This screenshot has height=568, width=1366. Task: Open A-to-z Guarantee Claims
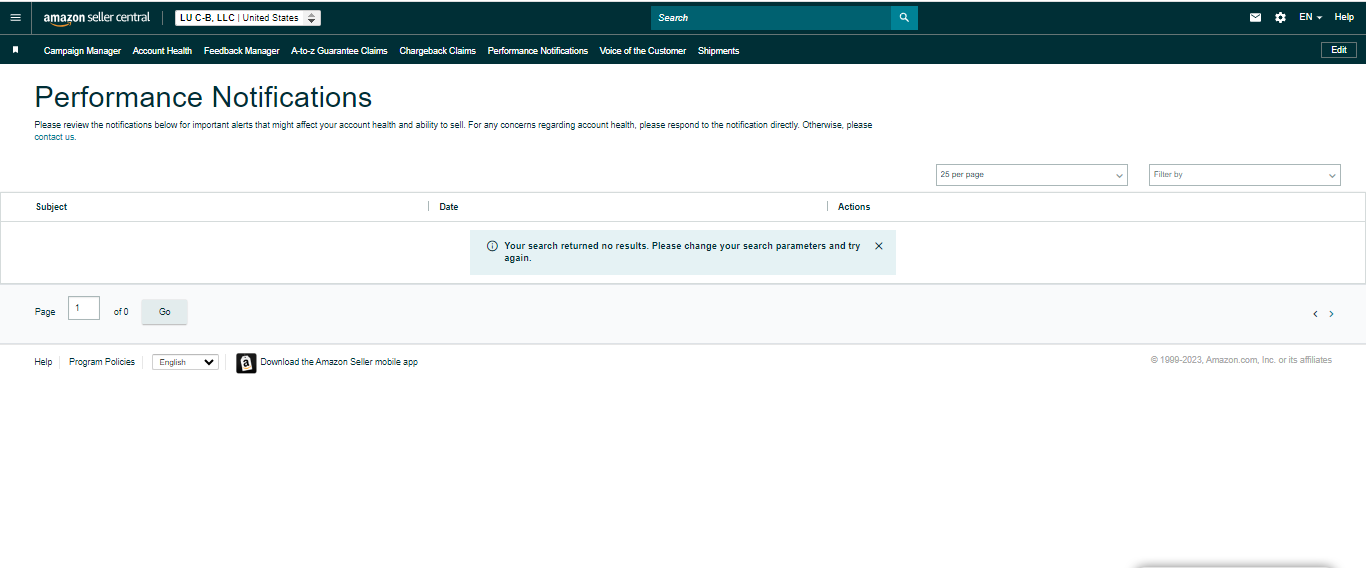click(339, 51)
